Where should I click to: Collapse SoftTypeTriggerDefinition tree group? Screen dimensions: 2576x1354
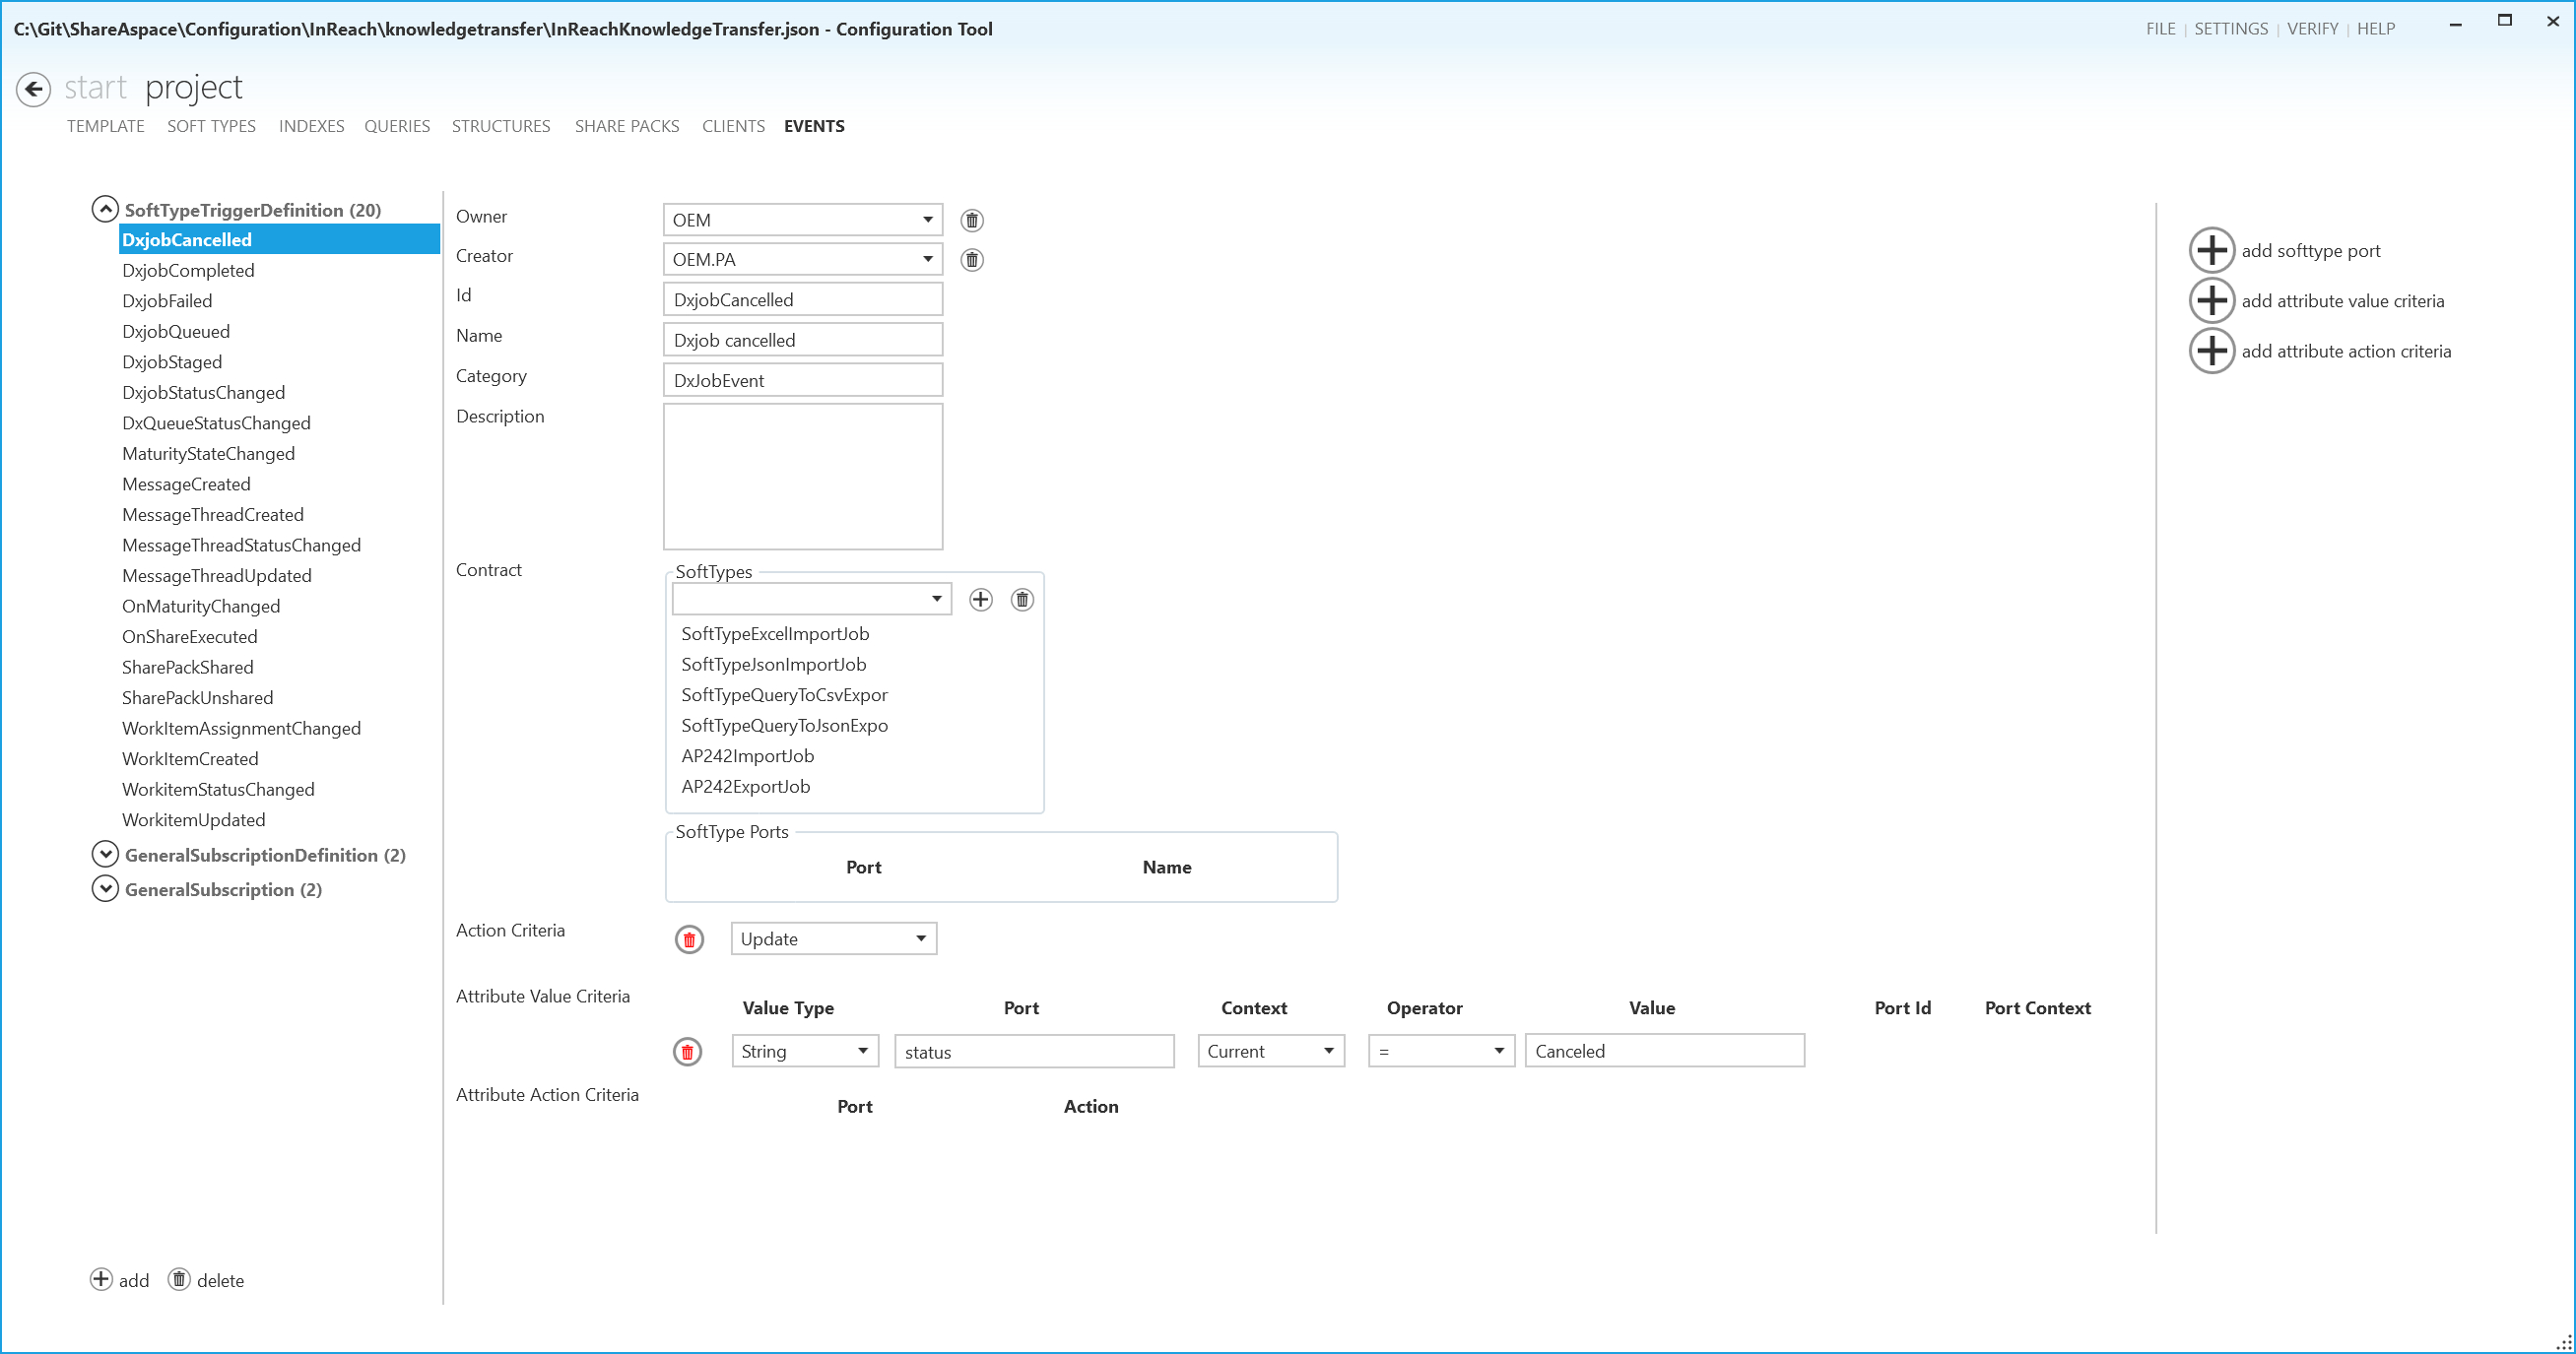[105, 209]
